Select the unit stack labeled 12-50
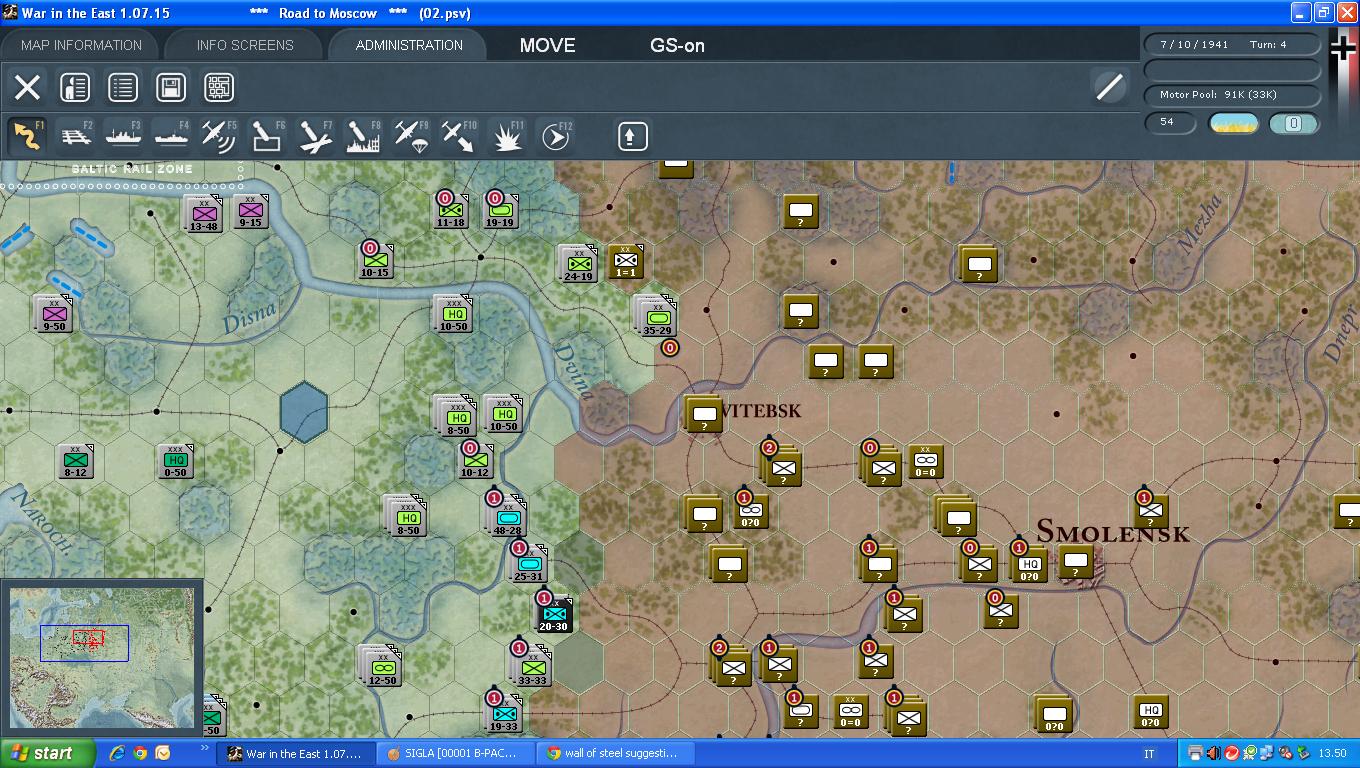This screenshot has height=768, width=1360. coord(380,666)
